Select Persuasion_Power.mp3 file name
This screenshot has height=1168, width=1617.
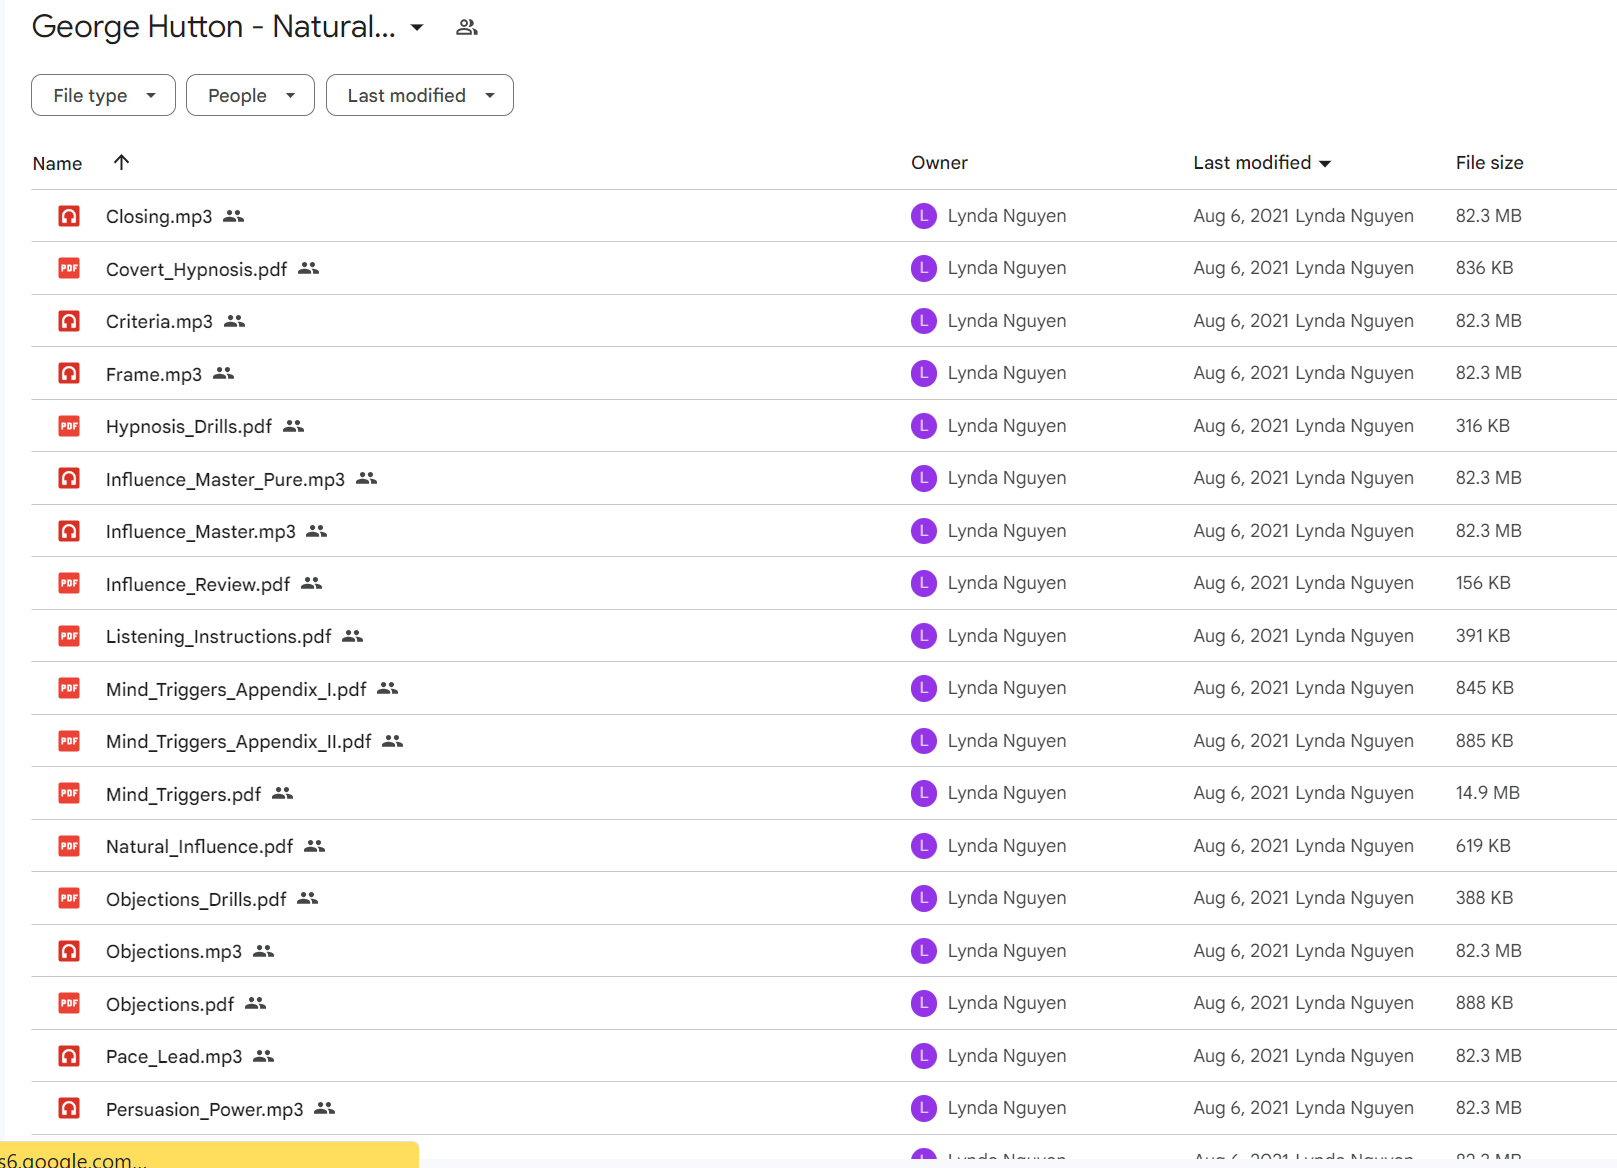[205, 1109]
